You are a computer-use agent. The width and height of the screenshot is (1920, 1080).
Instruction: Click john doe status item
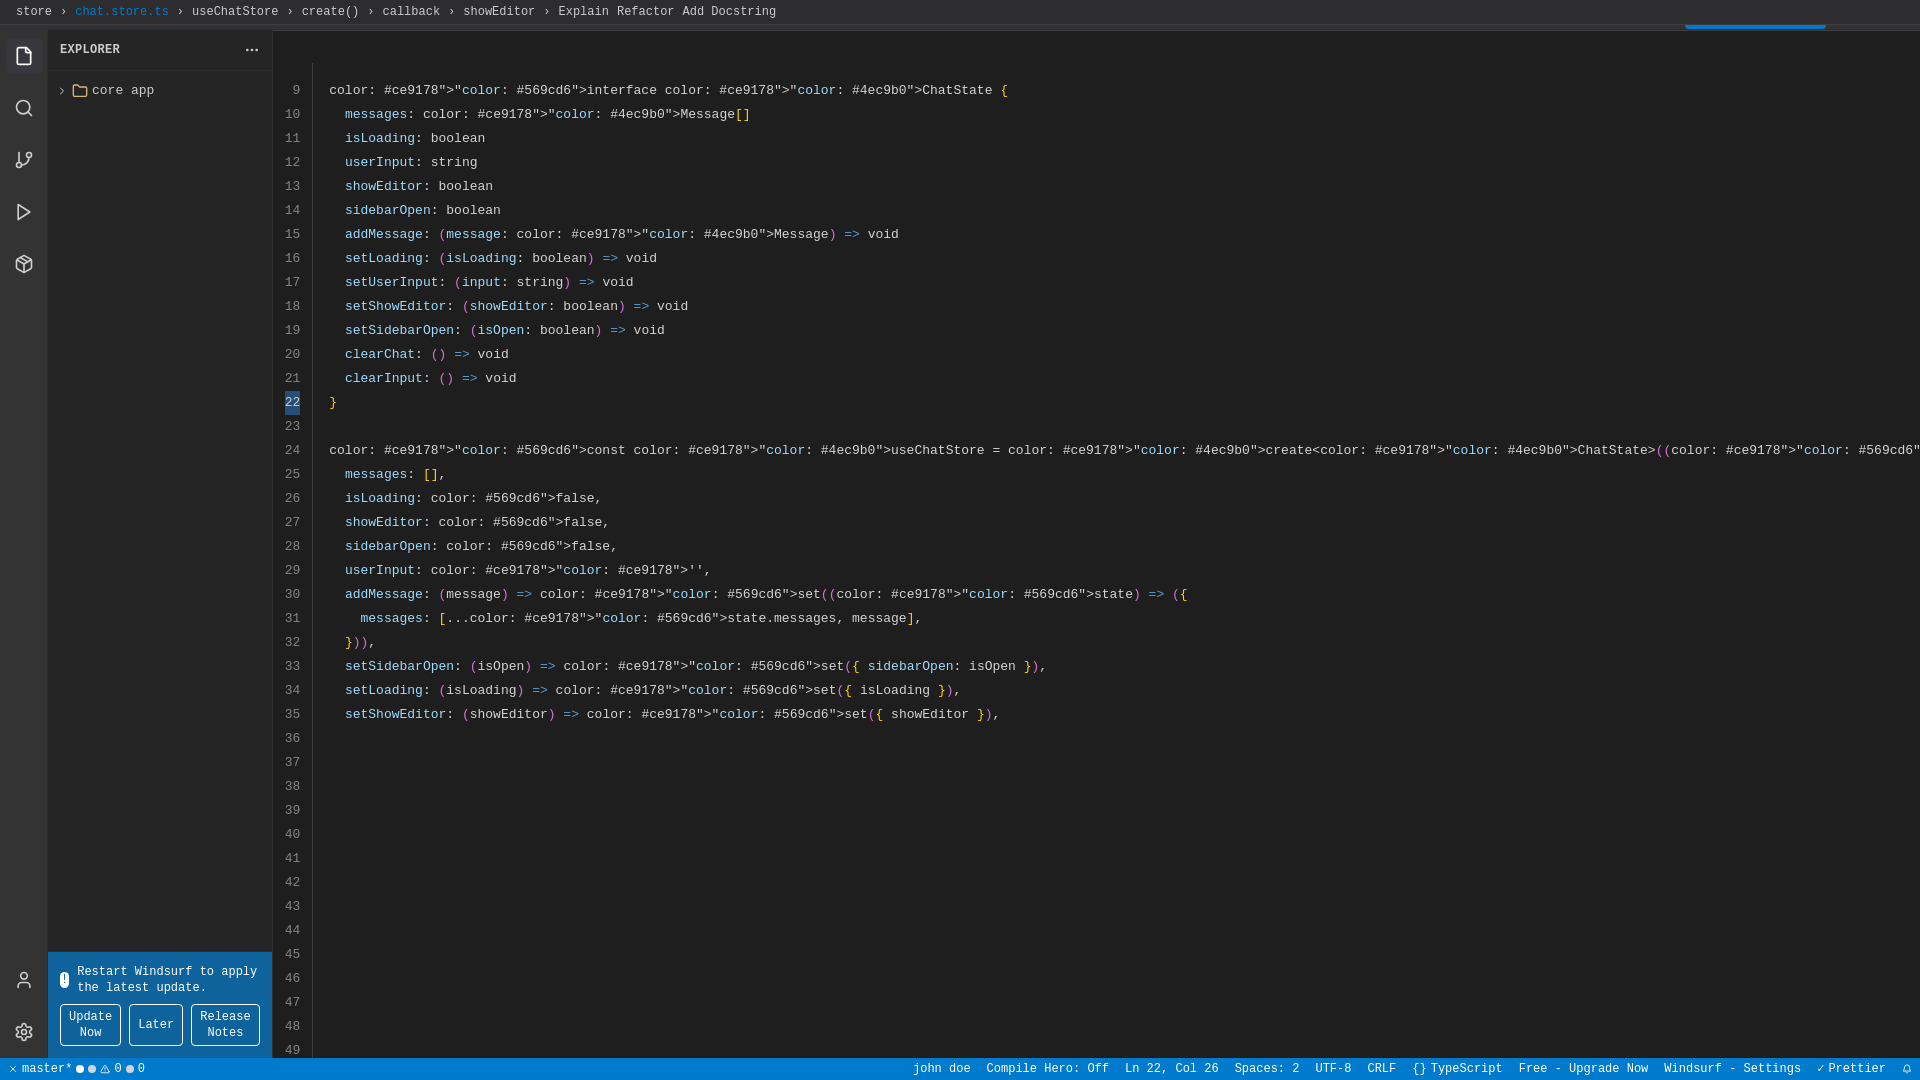tap(941, 1069)
